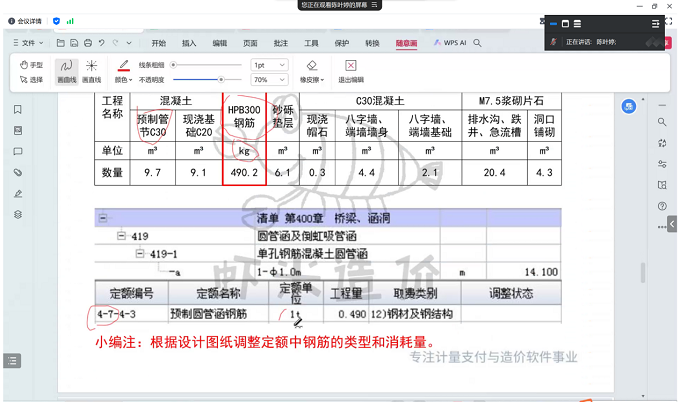Open bookmarks panel in left sidebar

(x=17, y=110)
